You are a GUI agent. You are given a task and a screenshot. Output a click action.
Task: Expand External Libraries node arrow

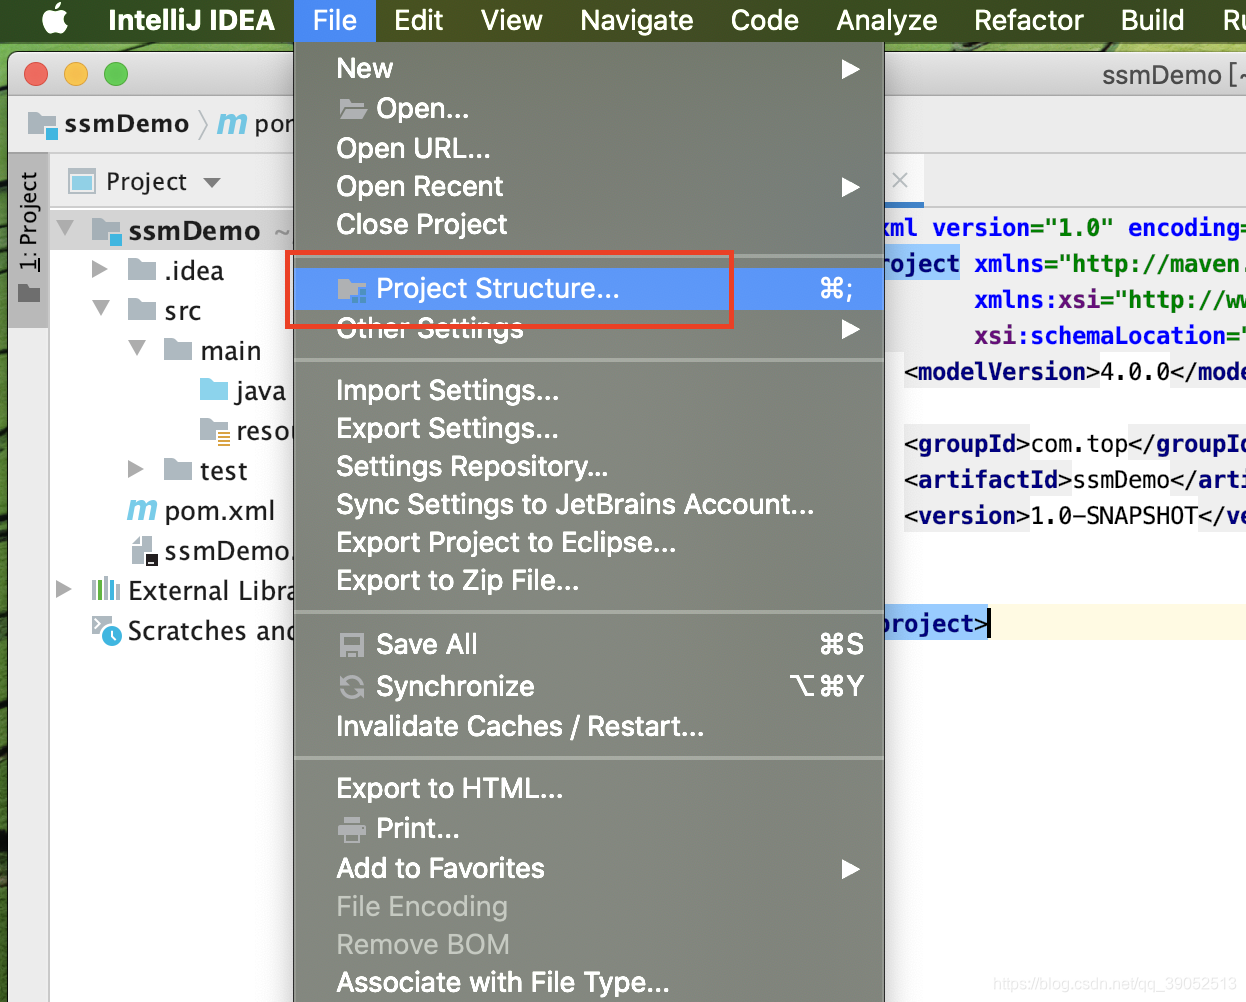(x=63, y=589)
